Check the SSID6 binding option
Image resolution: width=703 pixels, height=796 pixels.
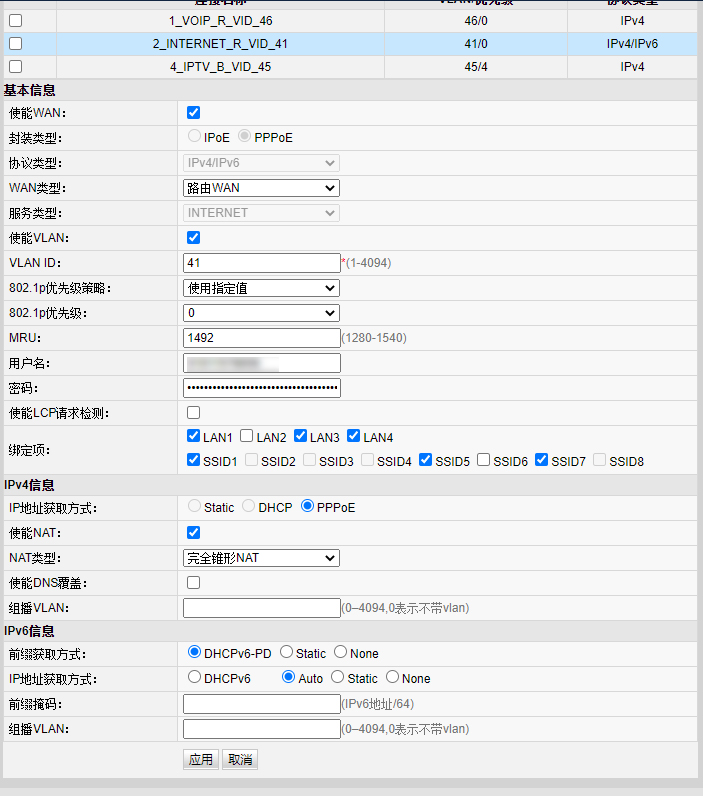tap(484, 461)
